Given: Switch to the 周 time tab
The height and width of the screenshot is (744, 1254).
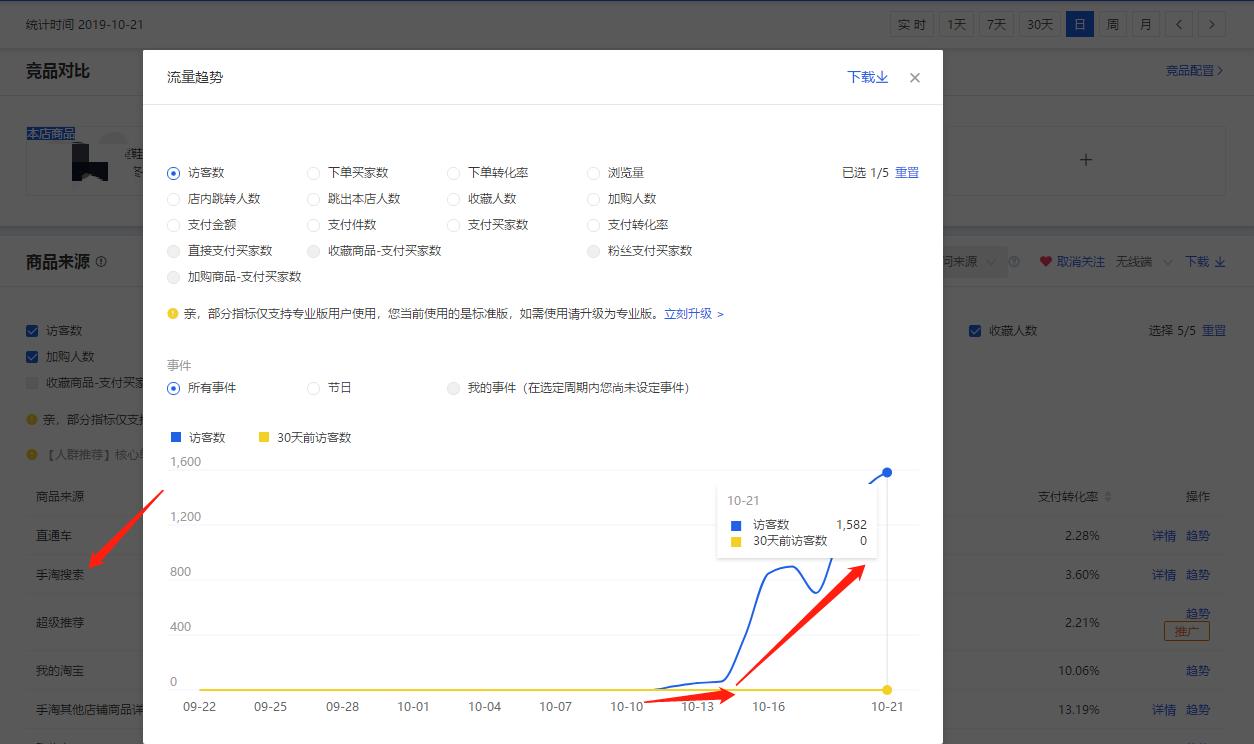Looking at the screenshot, I should [x=1112, y=23].
